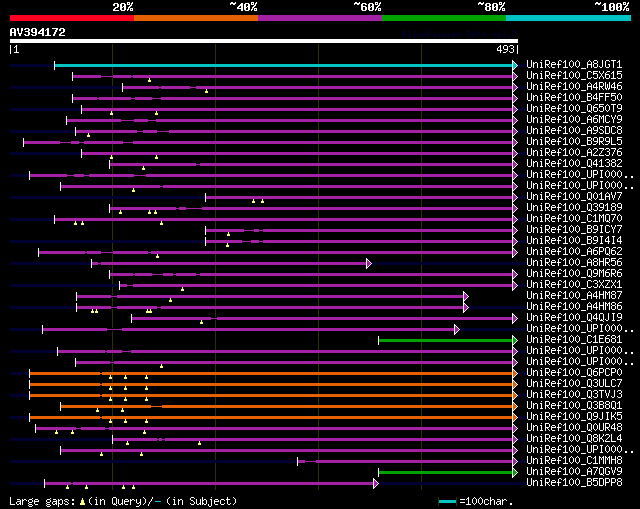
Task: Click the white query sequence bar
Action: tap(264, 41)
